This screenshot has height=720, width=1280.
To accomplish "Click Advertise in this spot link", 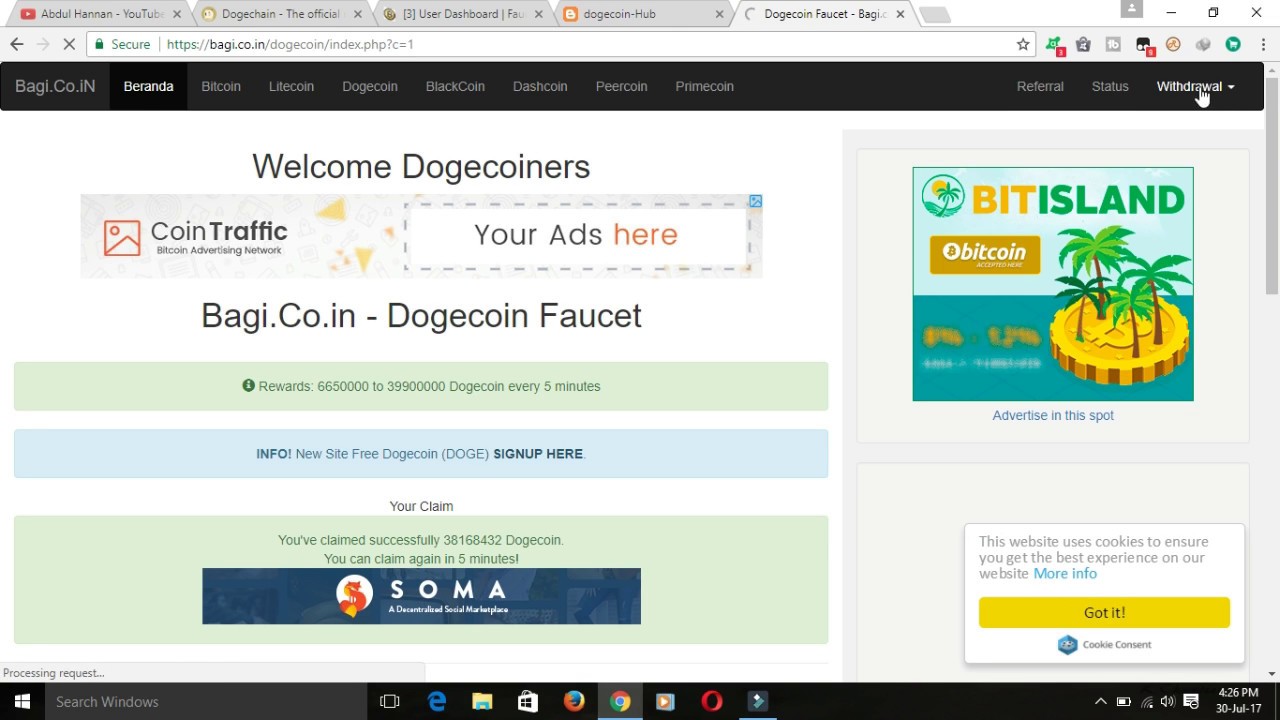I will click(x=1053, y=415).
